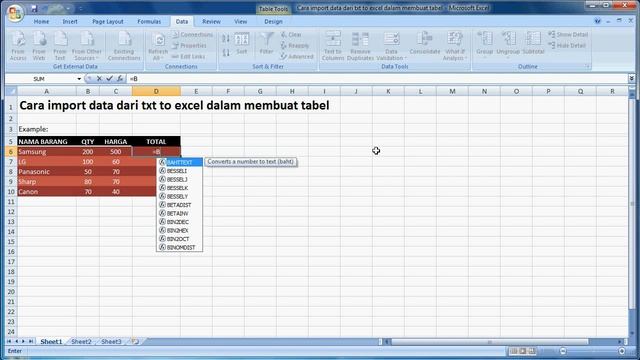Select row 6 header
Viewport: 640px width, 360px height.
coord(11,152)
